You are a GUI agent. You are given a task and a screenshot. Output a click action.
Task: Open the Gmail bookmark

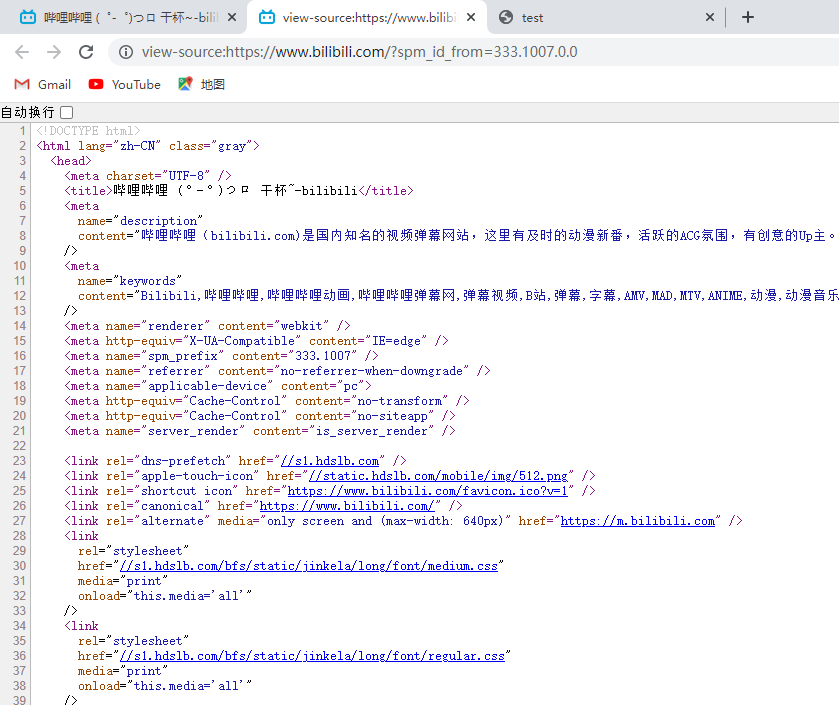[43, 85]
